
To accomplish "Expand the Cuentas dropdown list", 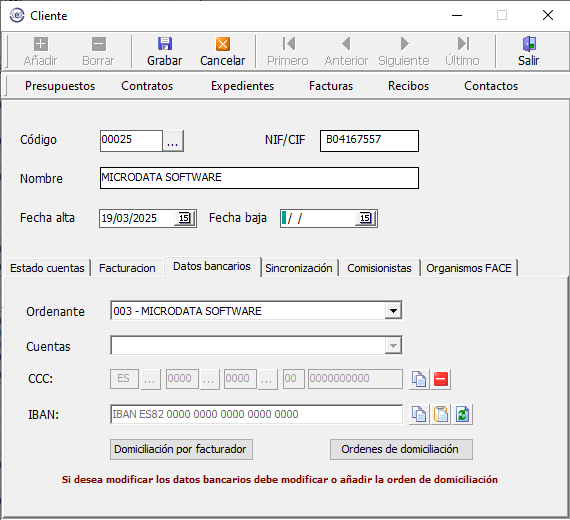I will click(393, 345).
